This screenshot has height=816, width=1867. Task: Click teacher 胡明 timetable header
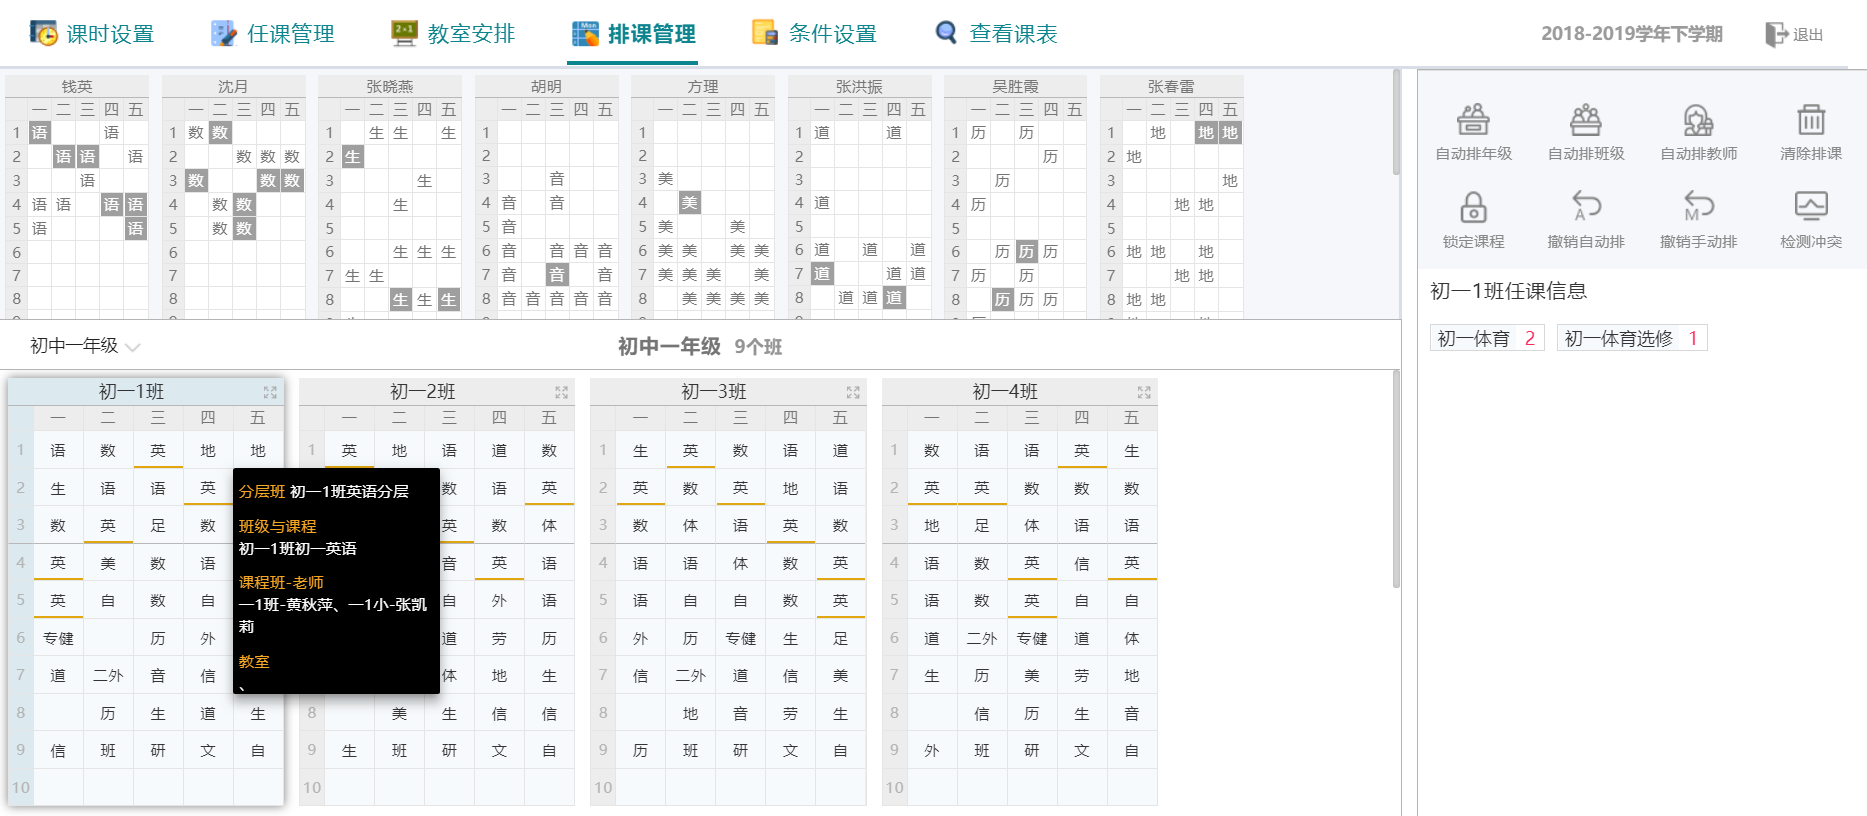[546, 86]
